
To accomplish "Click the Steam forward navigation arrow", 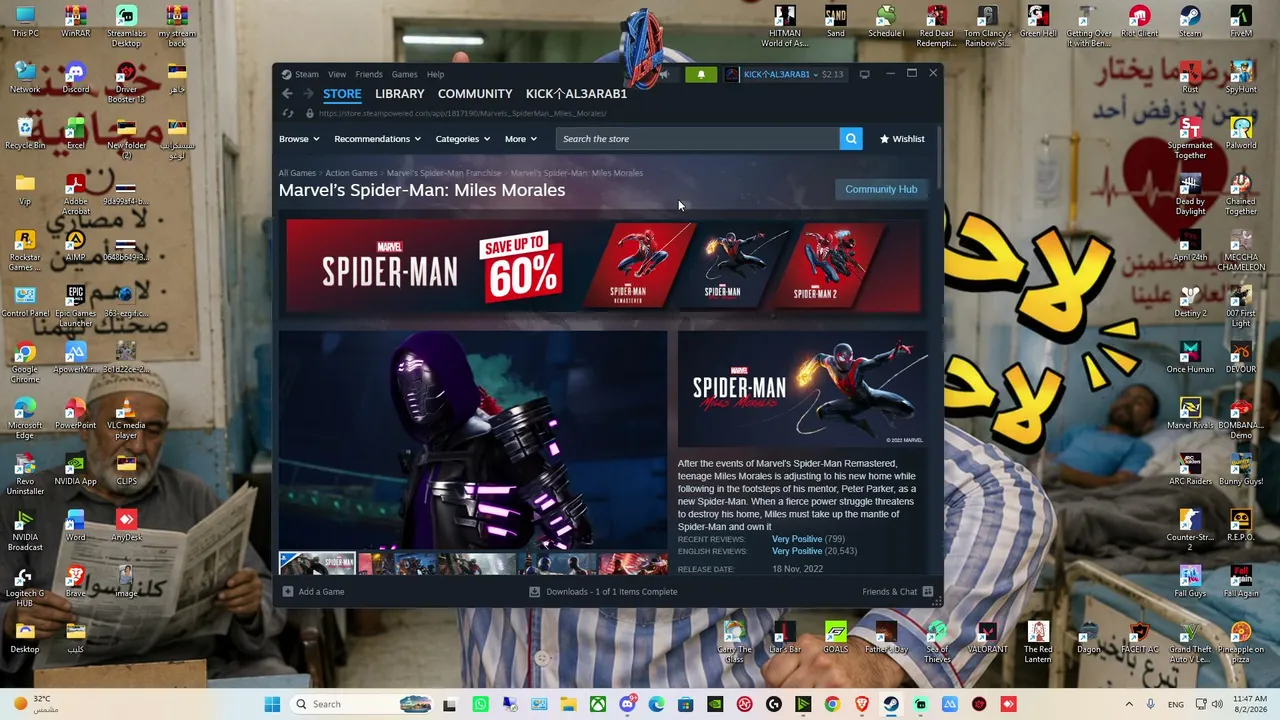I will [308, 94].
